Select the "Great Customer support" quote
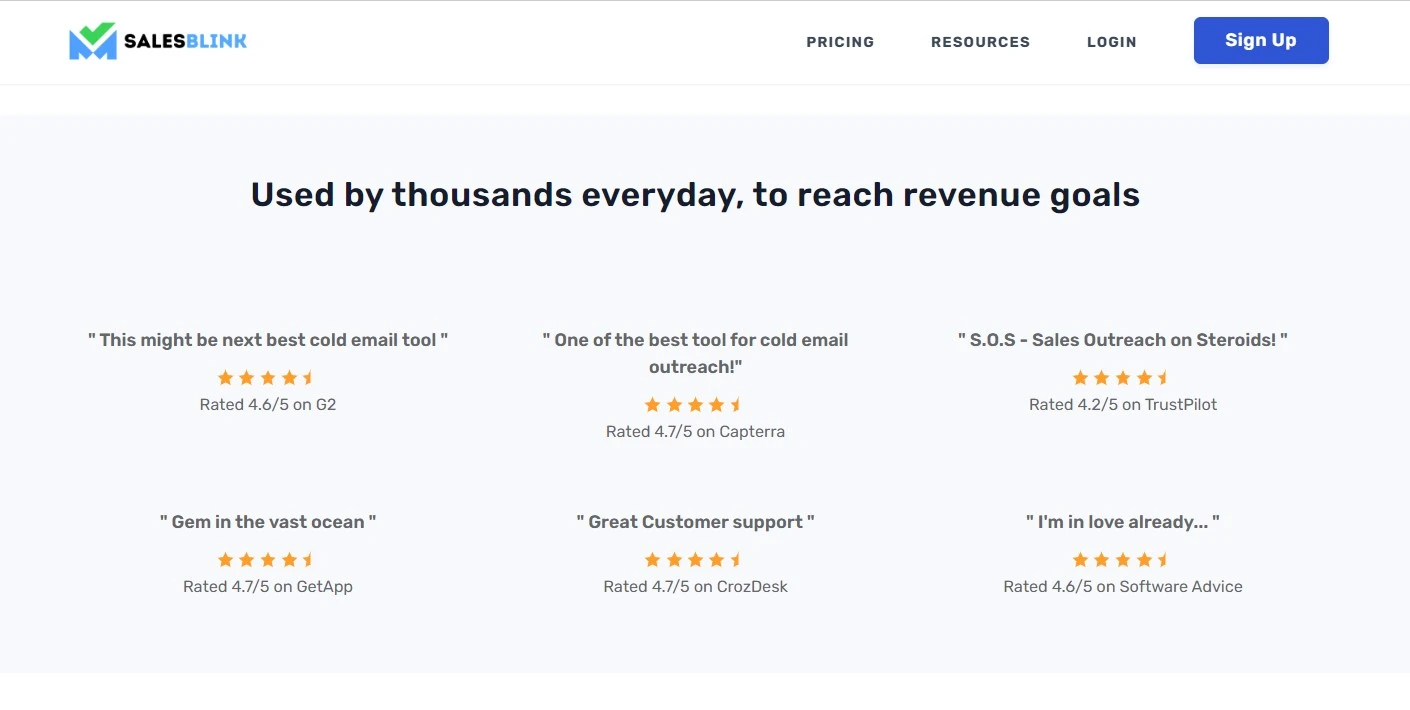The height and width of the screenshot is (710, 1410). click(x=695, y=522)
